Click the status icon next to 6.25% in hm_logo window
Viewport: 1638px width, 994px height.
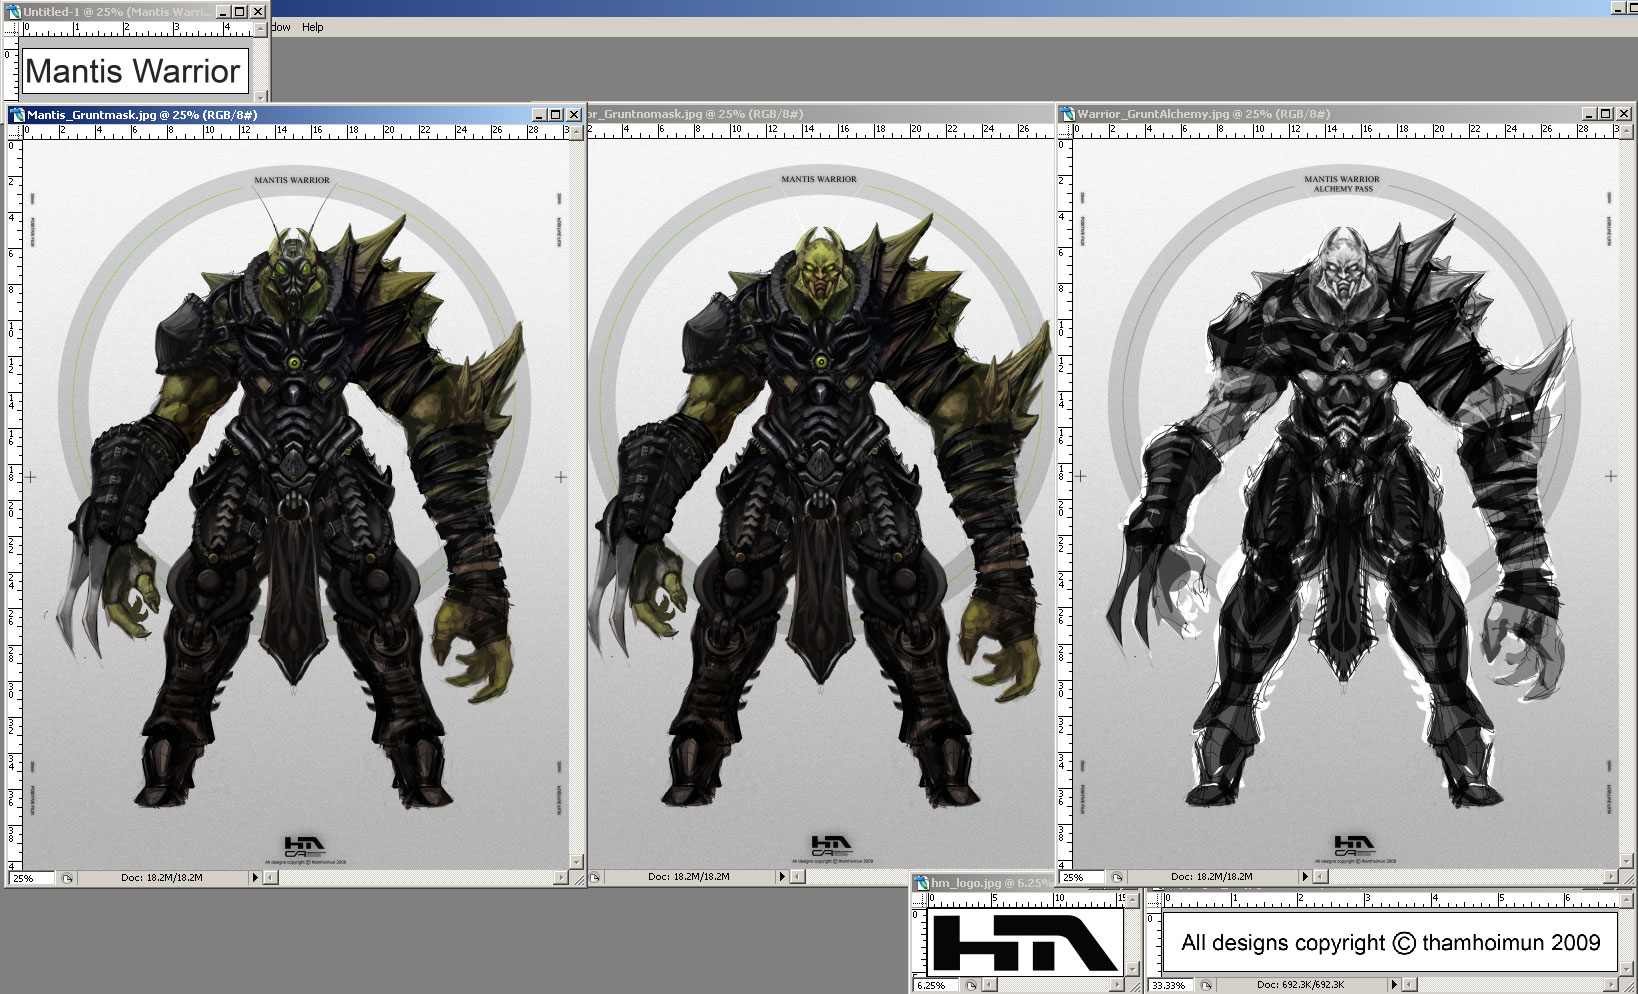click(x=970, y=985)
